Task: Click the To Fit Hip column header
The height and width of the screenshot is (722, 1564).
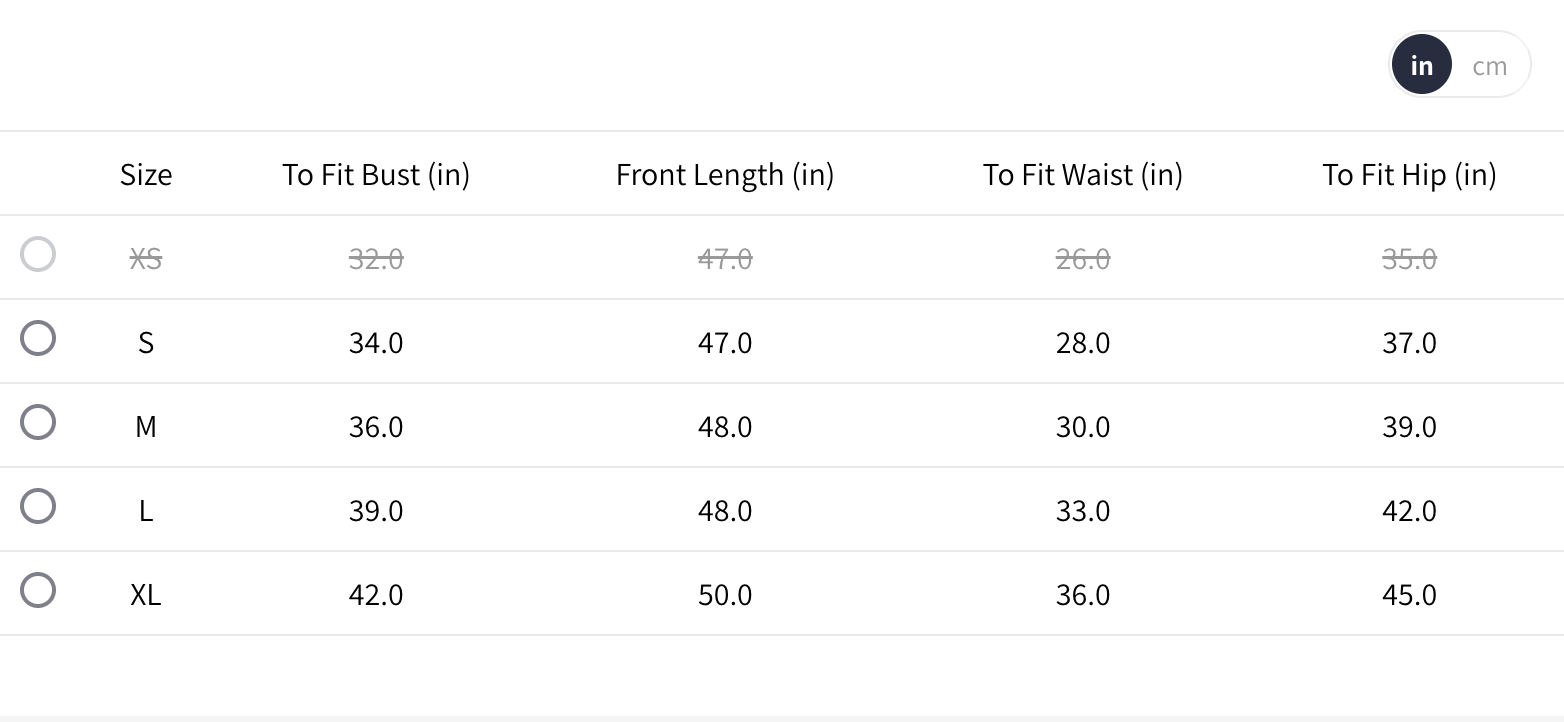Action: (1409, 175)
